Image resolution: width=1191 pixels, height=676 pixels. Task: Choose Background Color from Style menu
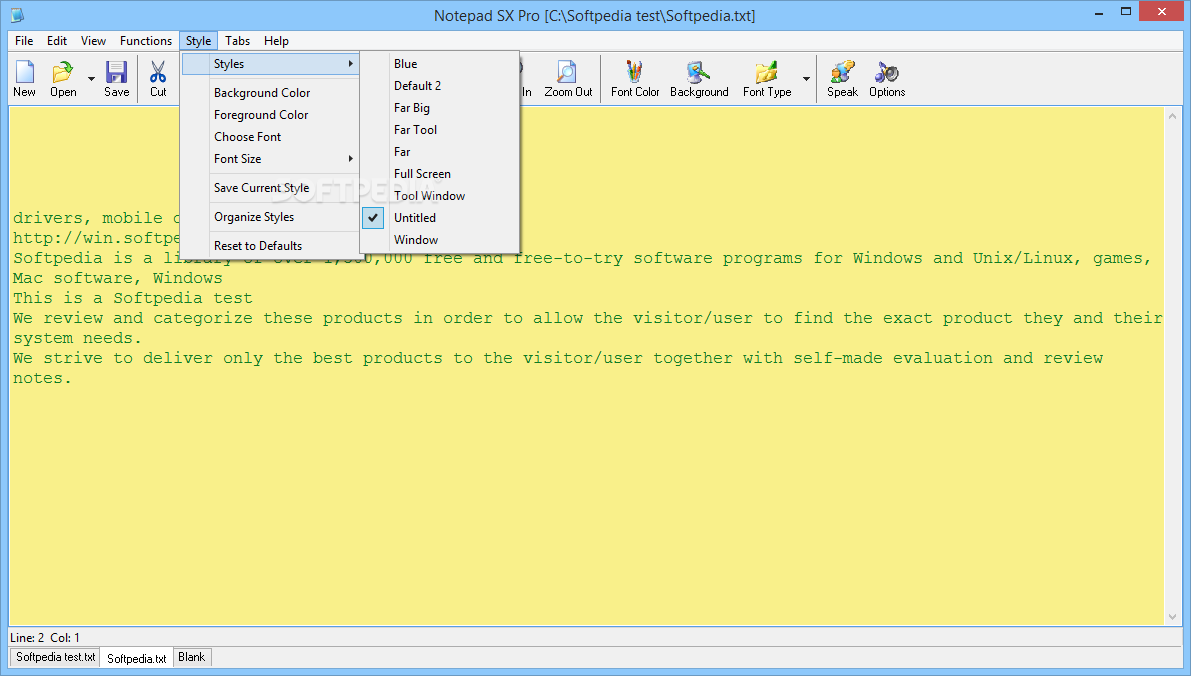(x=271, y=93)
